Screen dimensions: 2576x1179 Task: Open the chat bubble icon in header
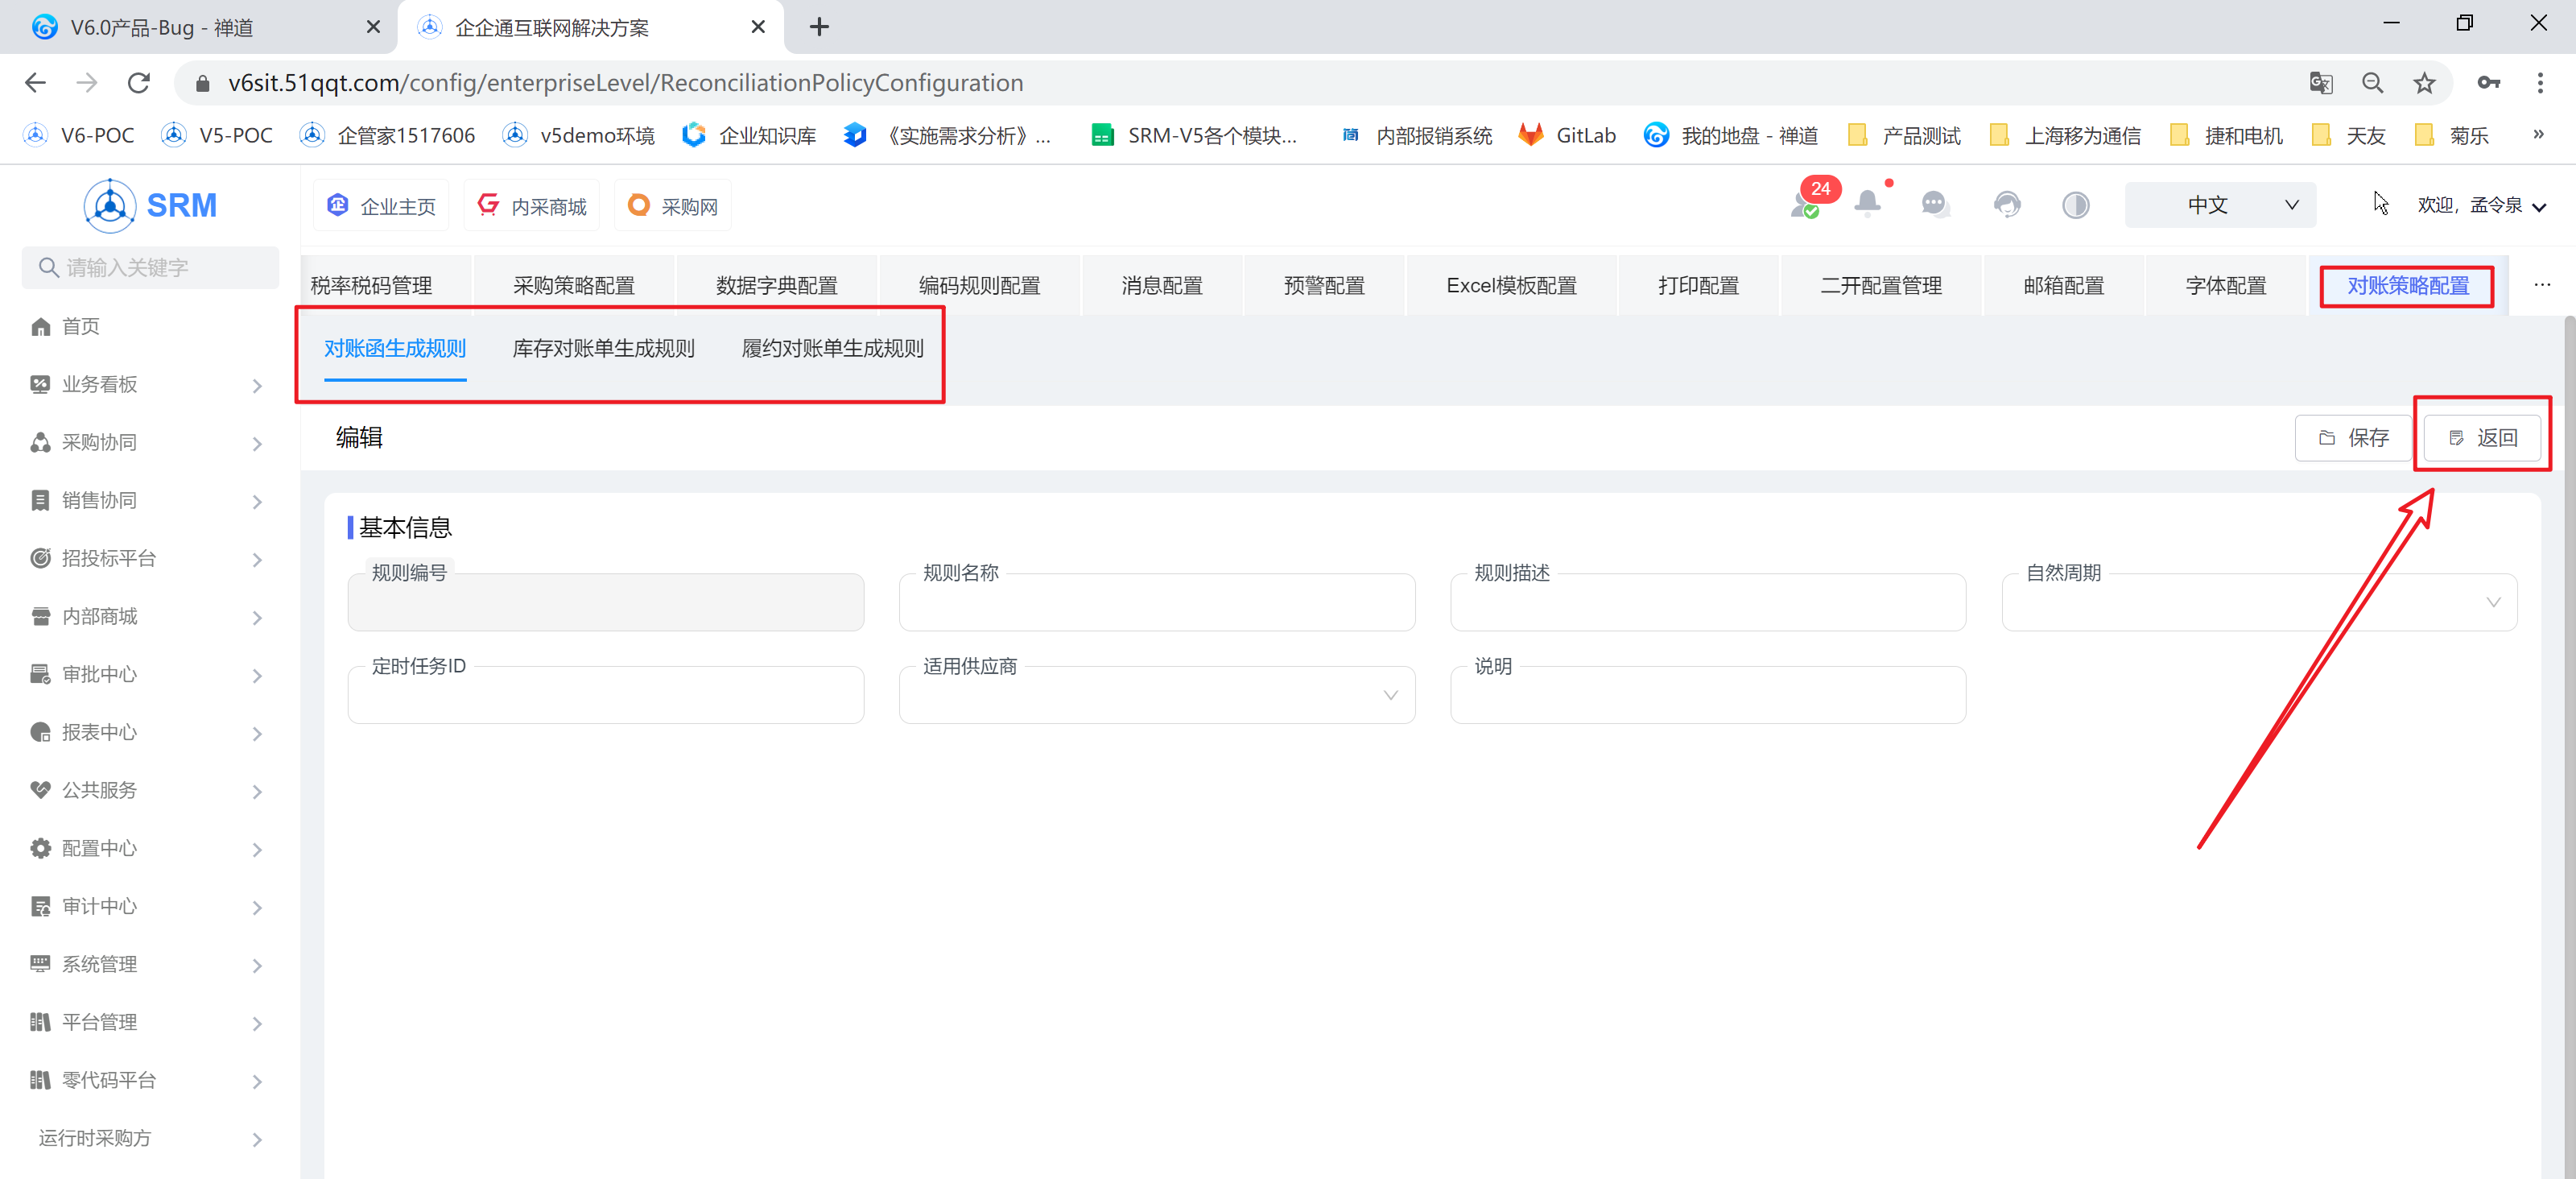point(1935,204)
